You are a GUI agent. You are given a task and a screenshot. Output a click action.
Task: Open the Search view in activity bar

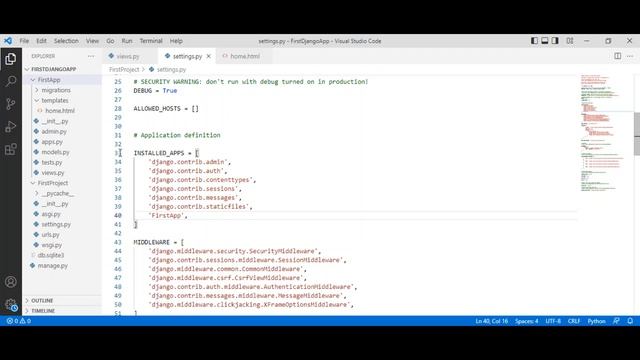[x=11, y=81]
